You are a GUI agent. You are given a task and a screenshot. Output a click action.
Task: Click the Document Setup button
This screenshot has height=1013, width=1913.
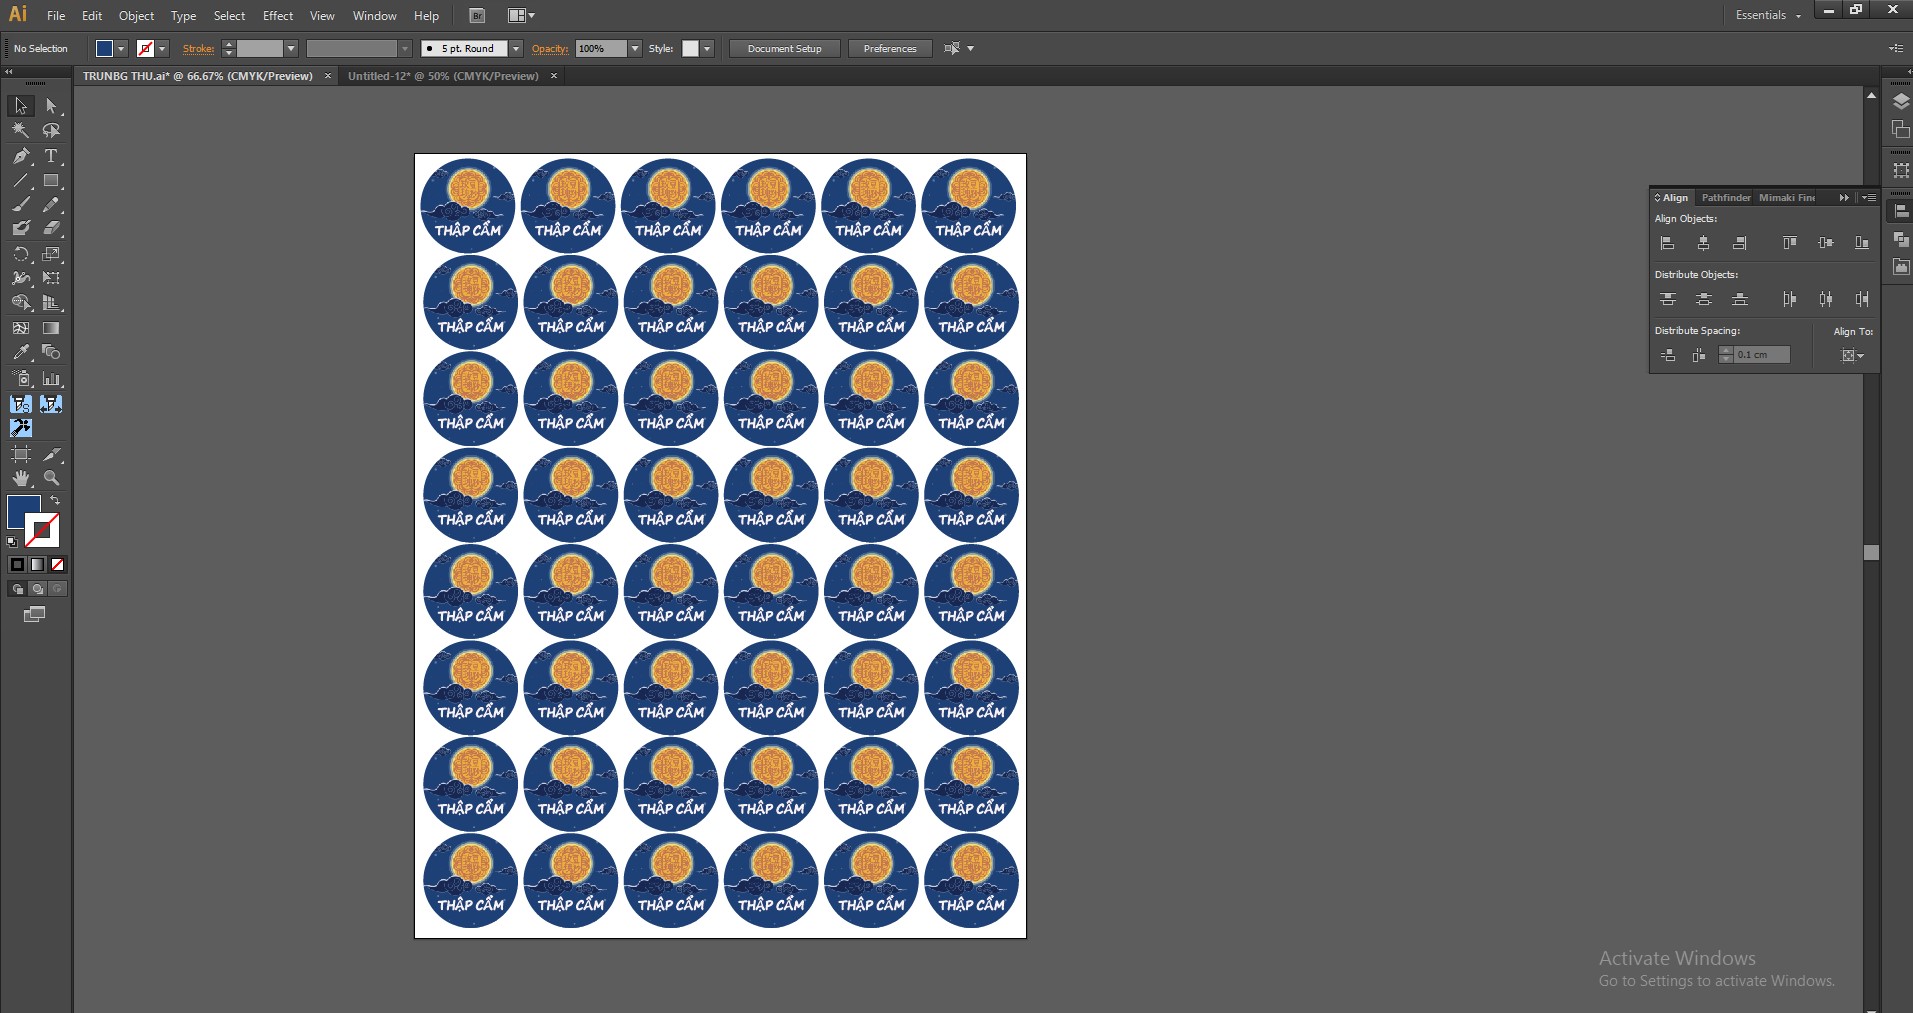tap(784, 48)
